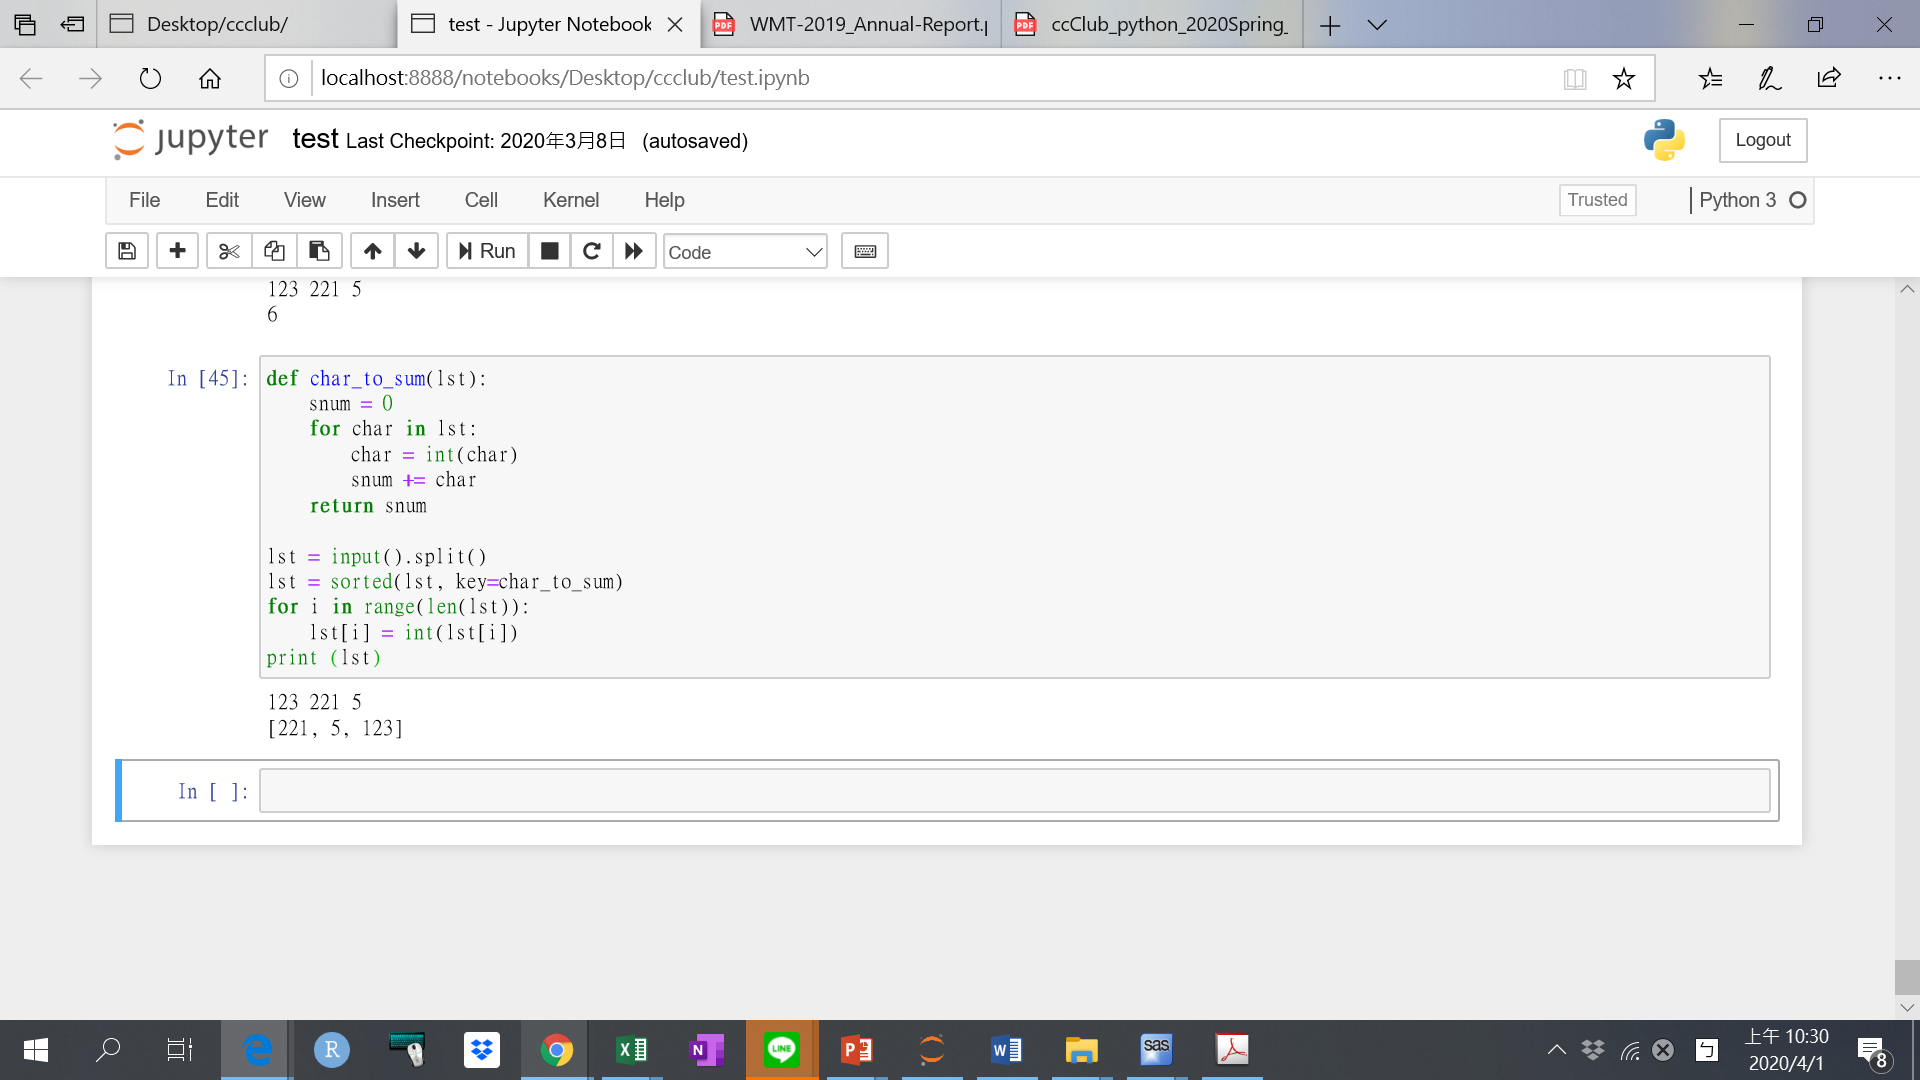Open the command palette keyboard icon
The height and width of the screenshot is (1080, 1920).
(x=864, y=251)
